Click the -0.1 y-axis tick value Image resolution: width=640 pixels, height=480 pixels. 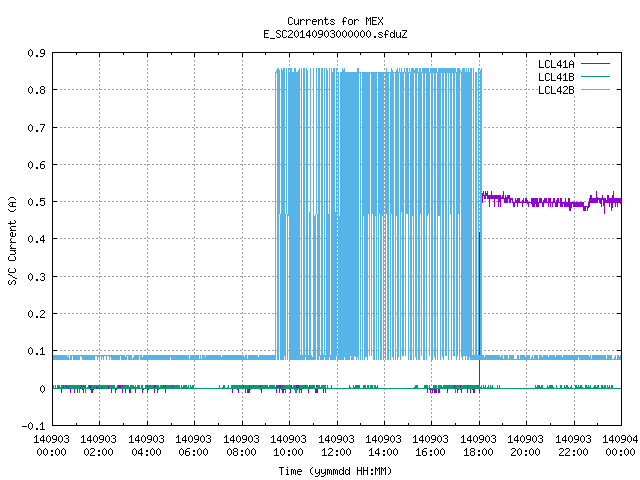(x=33, y=426)
